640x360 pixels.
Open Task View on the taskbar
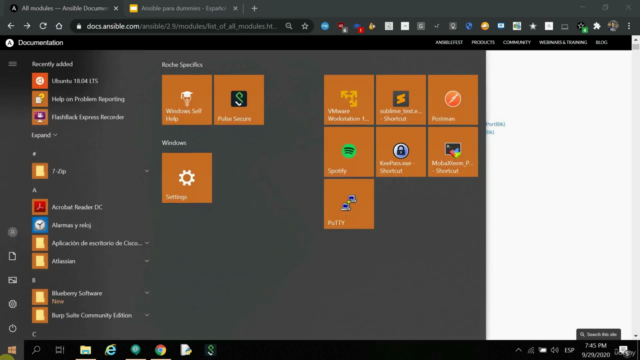pos(60,350)
